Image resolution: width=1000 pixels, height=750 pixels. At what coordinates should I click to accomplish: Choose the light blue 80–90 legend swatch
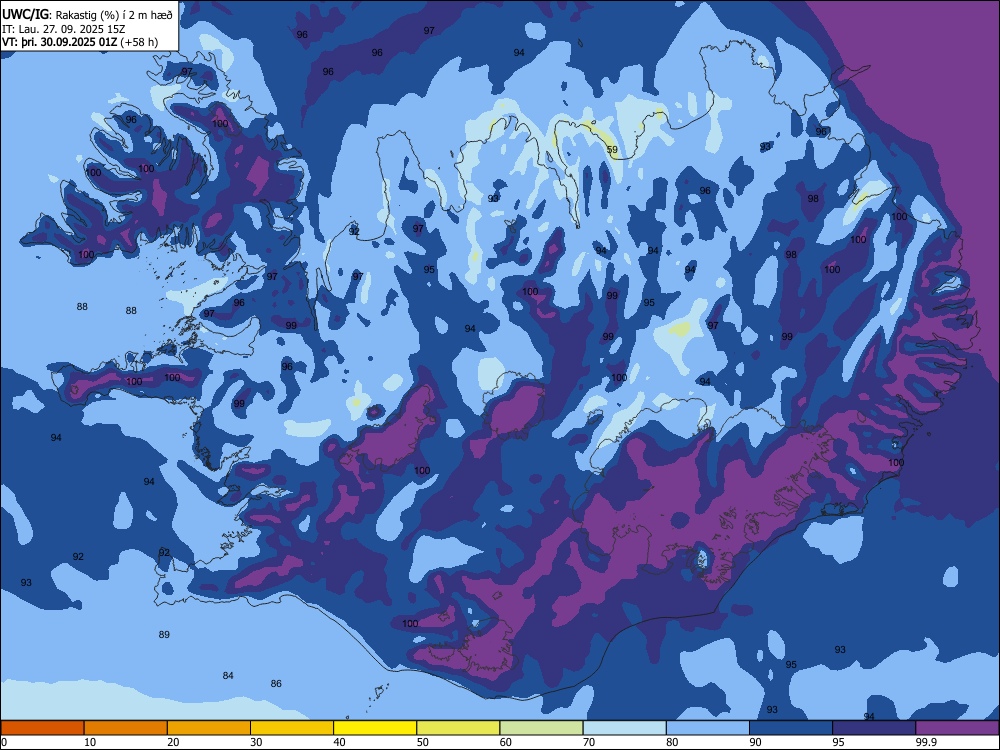708,728
